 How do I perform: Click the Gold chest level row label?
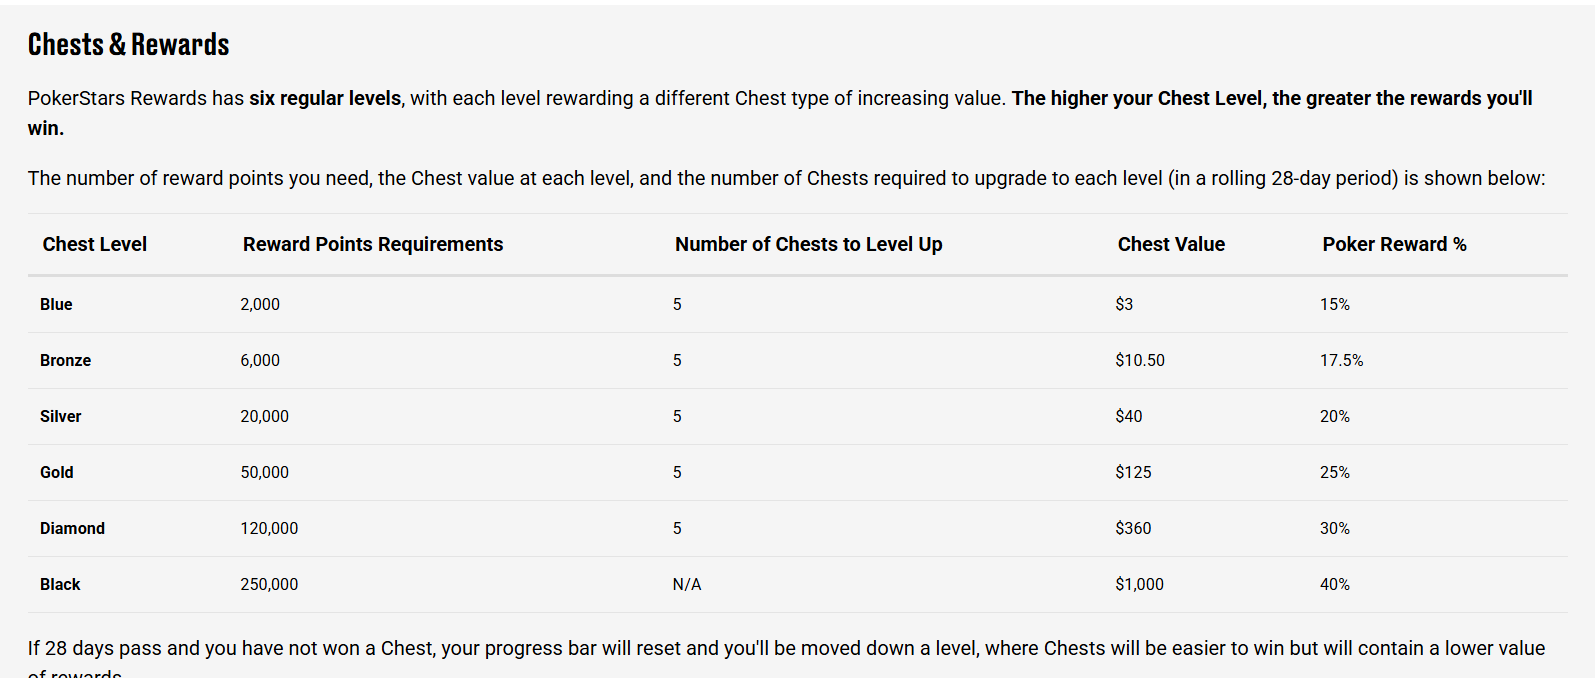click(57, 472)
